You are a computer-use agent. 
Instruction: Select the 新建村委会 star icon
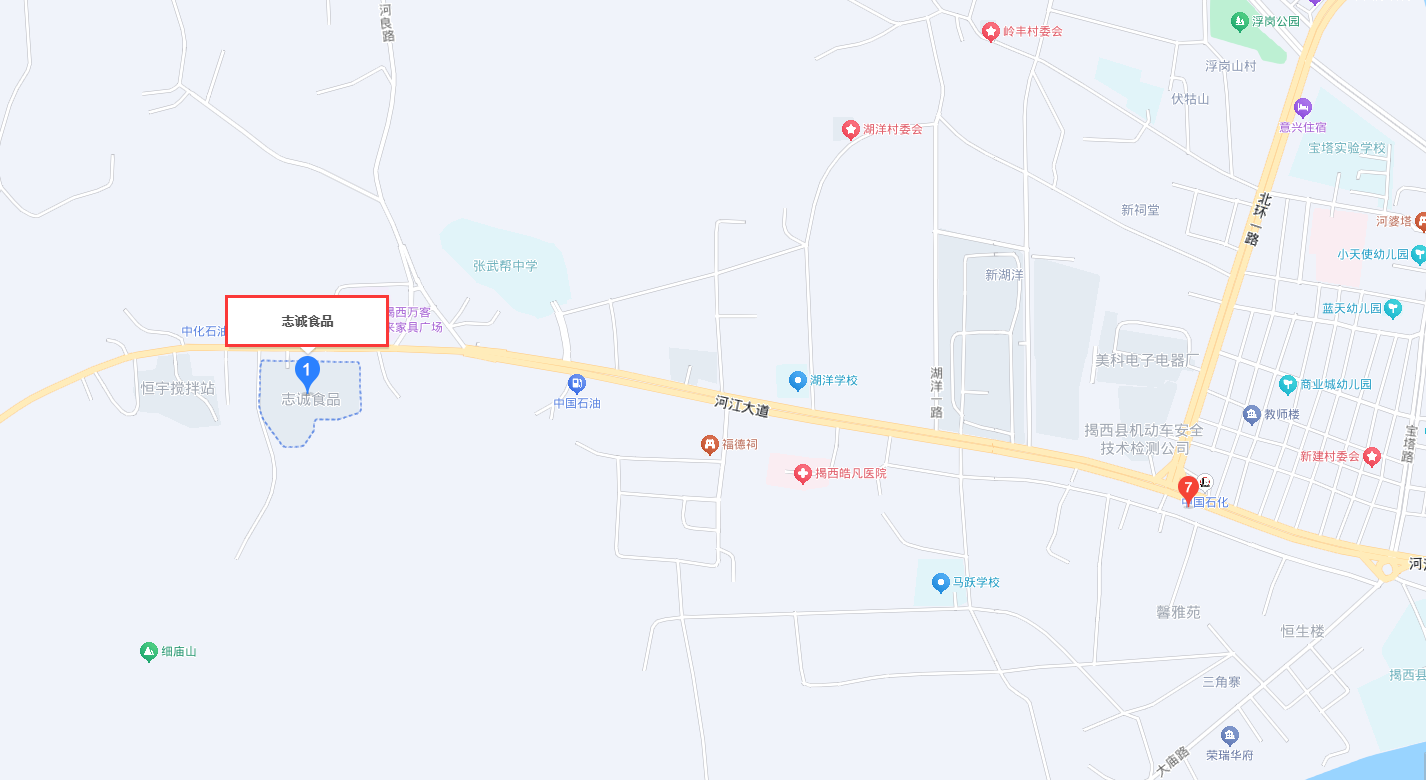point(1371,456)
